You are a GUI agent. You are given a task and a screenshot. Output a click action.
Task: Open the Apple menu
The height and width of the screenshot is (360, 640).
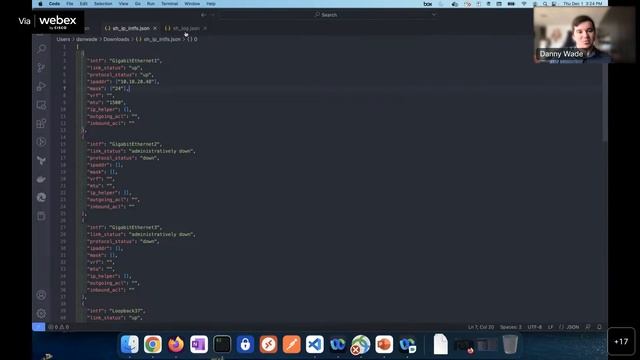click(40, 4)
